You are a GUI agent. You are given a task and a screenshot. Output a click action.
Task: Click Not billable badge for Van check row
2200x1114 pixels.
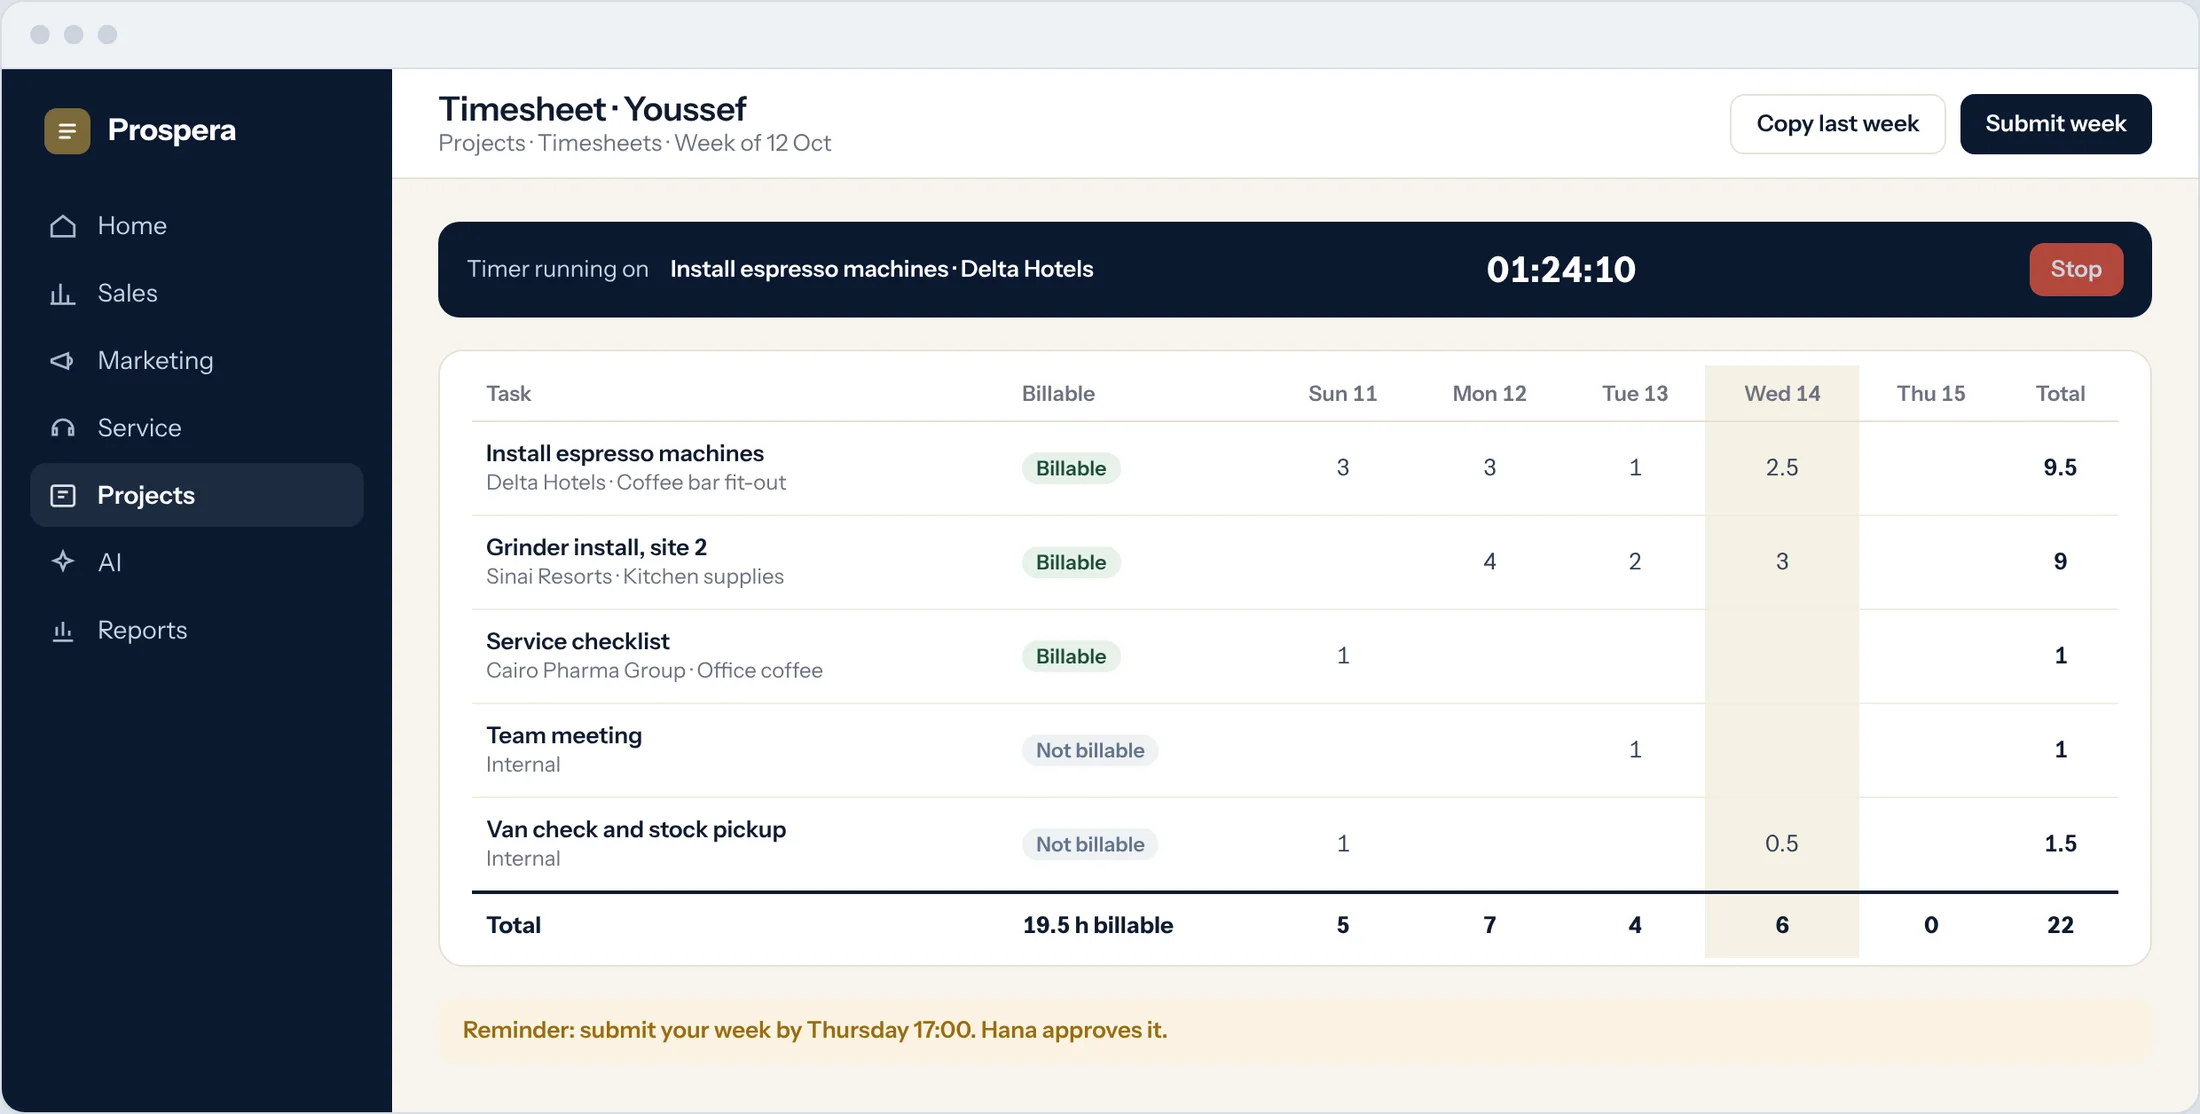1090,844
